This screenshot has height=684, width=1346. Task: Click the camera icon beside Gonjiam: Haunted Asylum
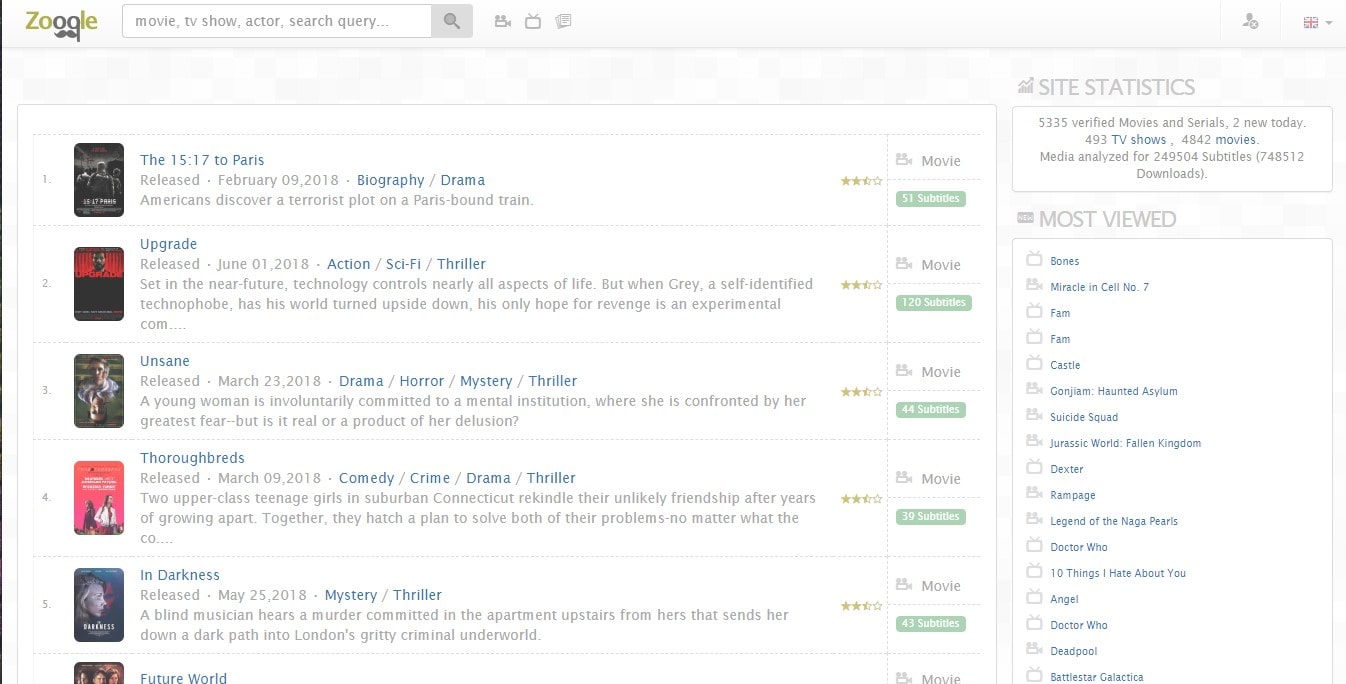1034,390
